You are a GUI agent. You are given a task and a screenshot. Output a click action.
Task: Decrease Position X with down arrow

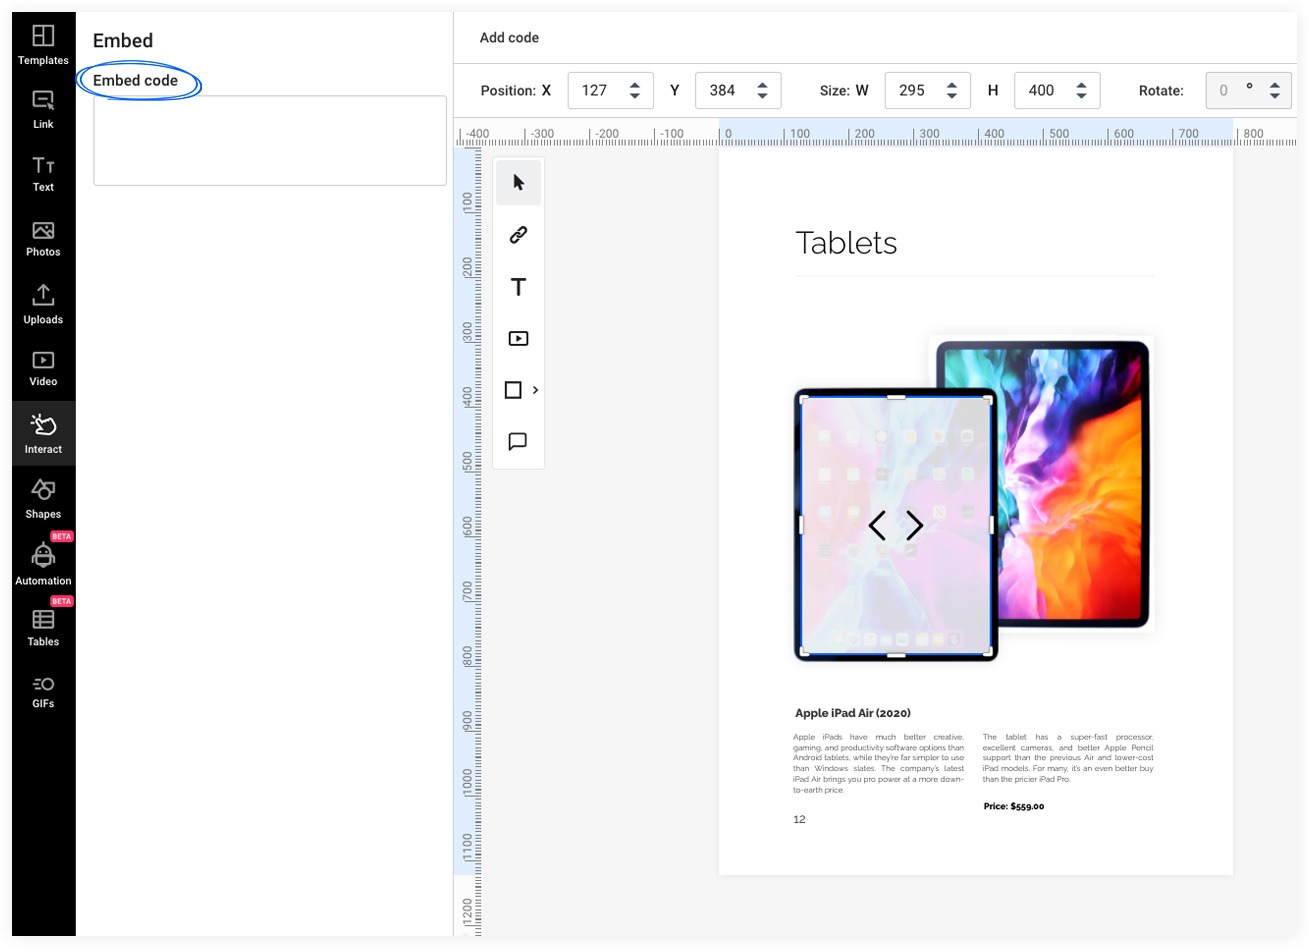[635, 96]
